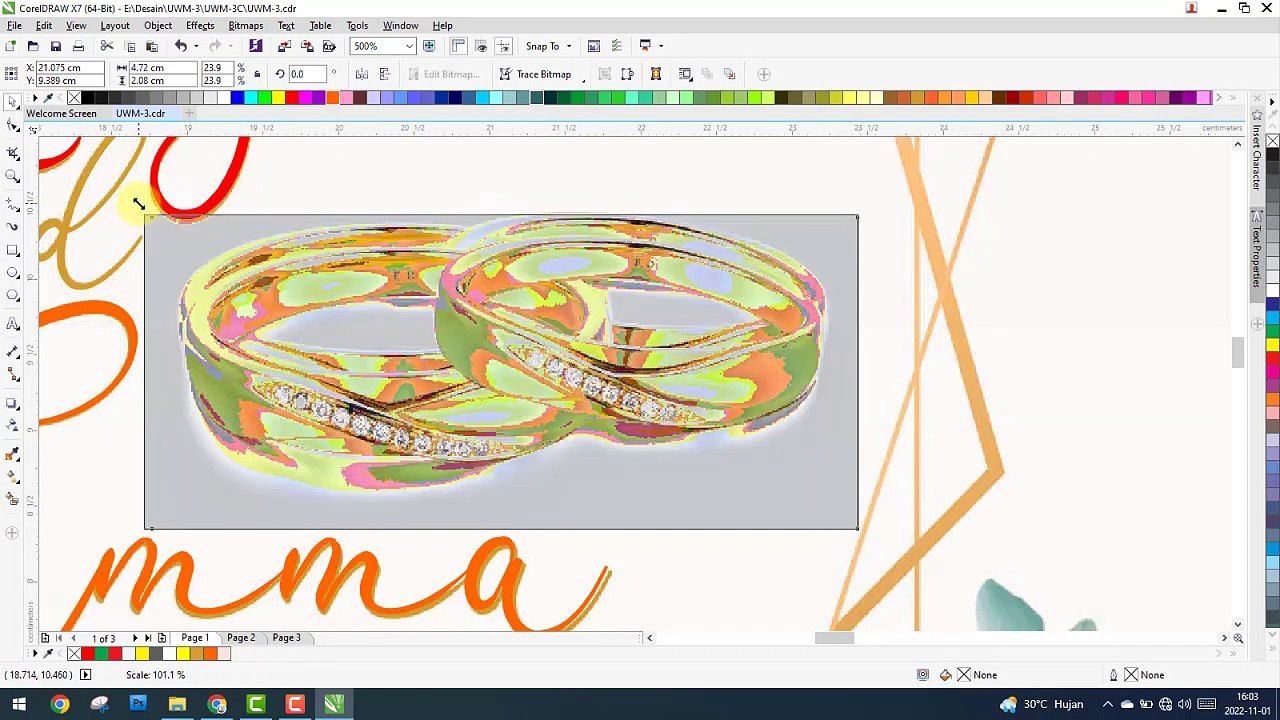Viewport: 1280px width, 720px height.
Task: Select the Freehand drawing tool
Action: [13, 203]
